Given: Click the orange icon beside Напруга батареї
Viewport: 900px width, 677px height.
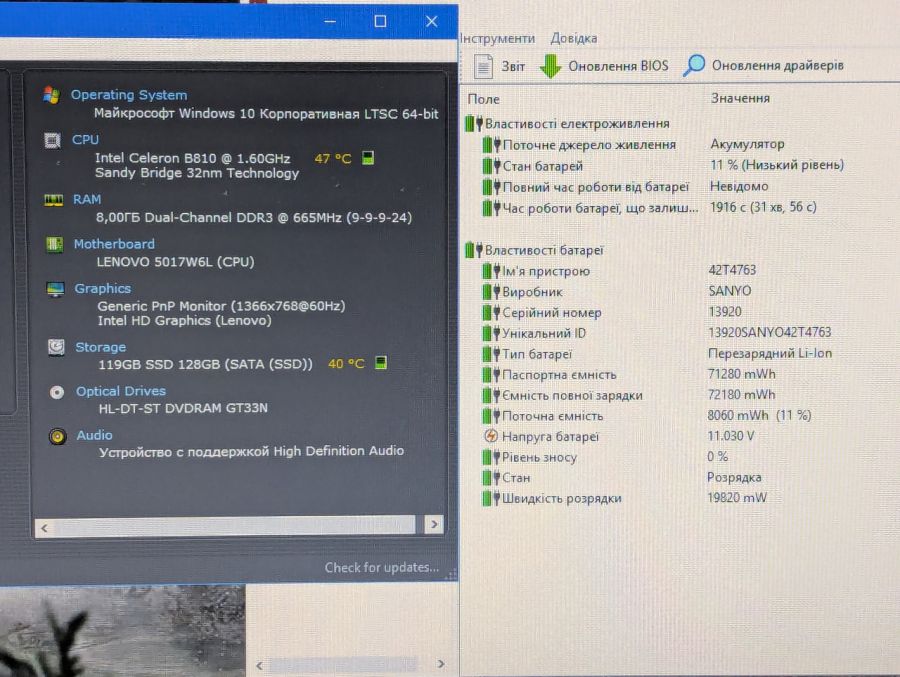Looking at the screenshot, I should [x=491, y=436].
